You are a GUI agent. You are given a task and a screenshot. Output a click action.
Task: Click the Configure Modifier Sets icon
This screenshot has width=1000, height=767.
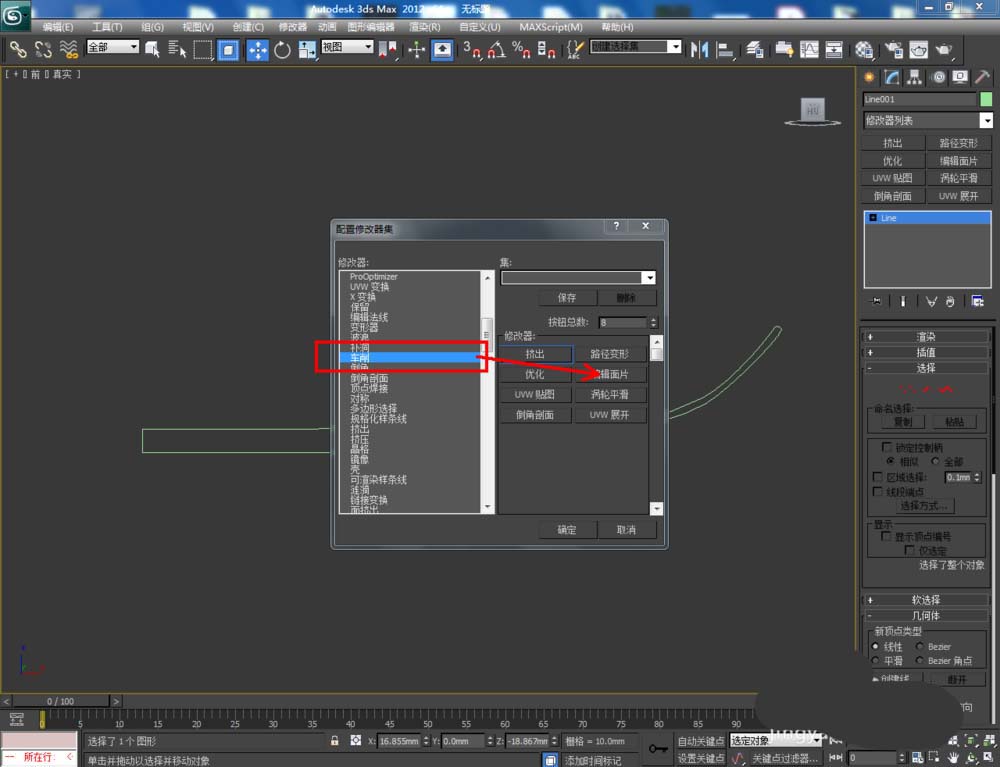coord(977,300)
